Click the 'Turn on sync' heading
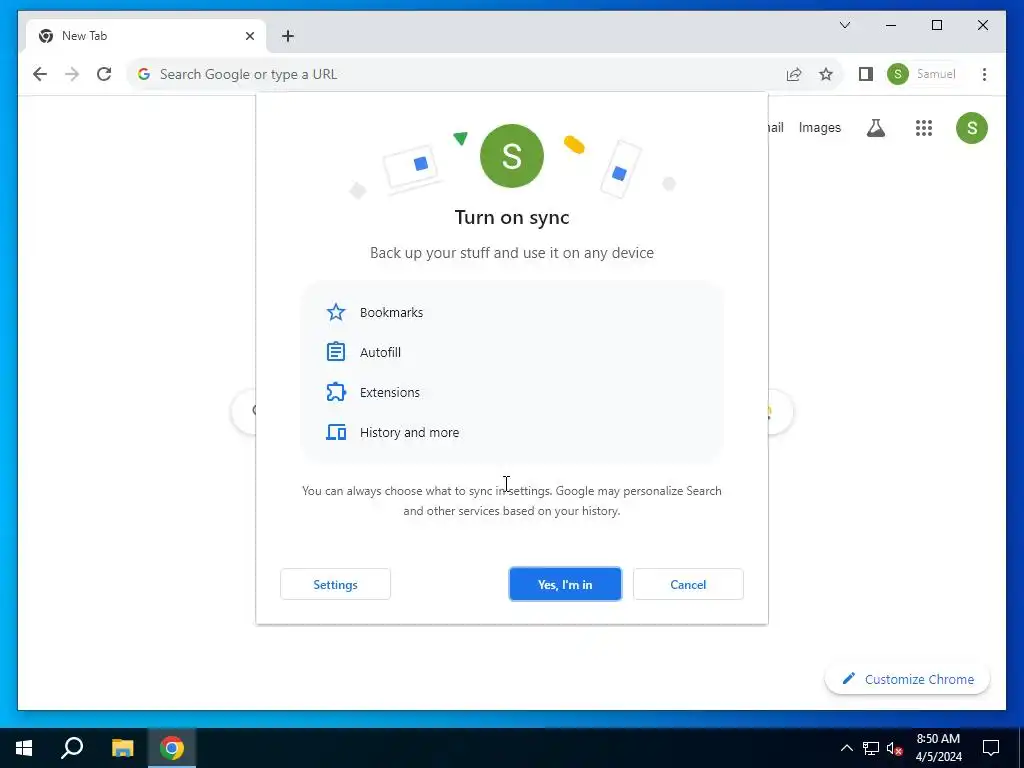The height and width of the screenshot is (768, 1024). pos(512,217)
